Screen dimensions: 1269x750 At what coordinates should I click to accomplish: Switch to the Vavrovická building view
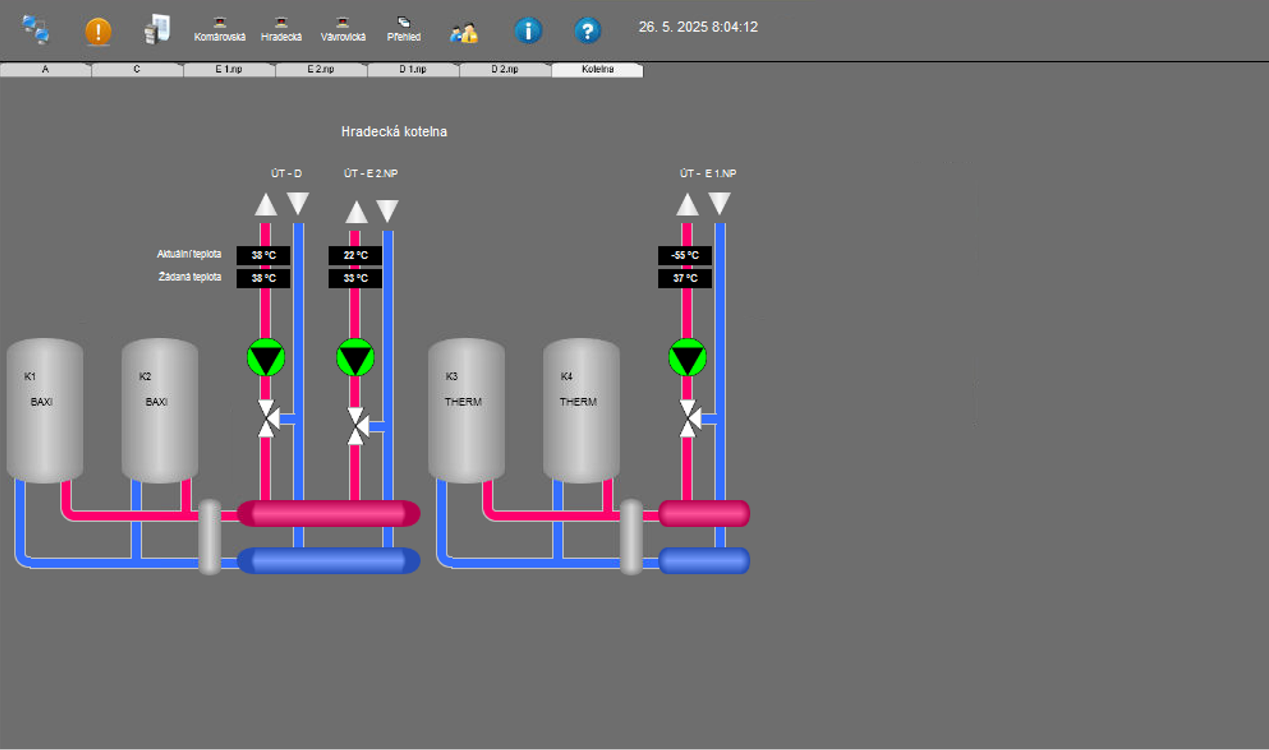(343, 29)
